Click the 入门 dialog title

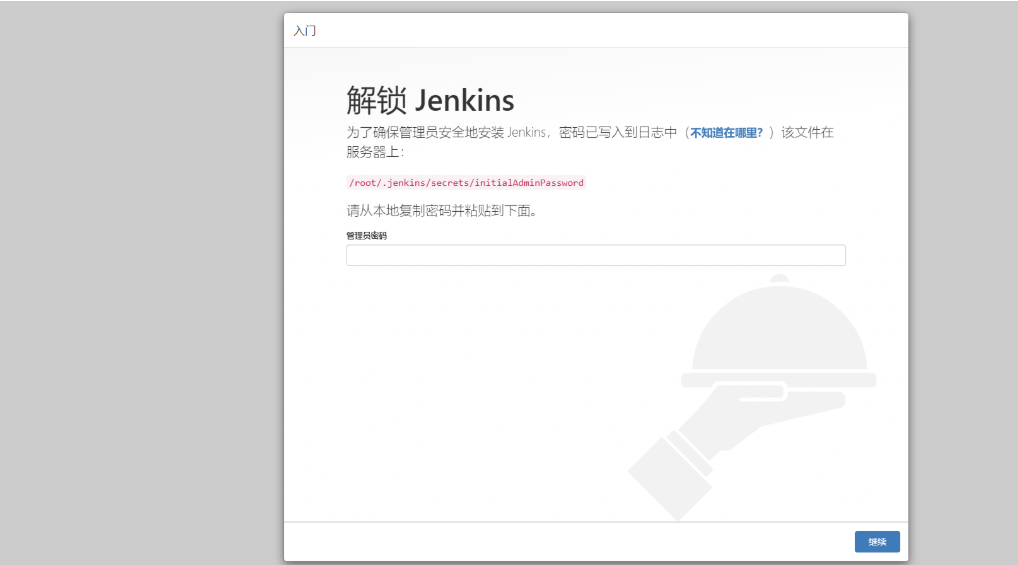(304, 31)
